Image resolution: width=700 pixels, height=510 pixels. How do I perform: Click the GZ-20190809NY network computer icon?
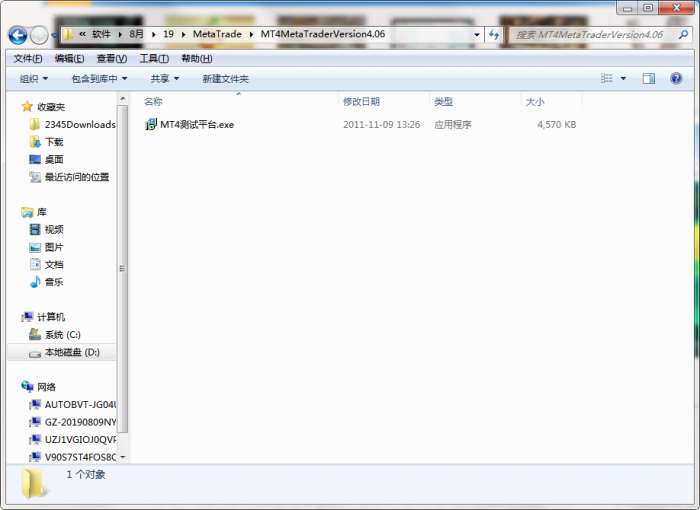click(x=35, y=422)
